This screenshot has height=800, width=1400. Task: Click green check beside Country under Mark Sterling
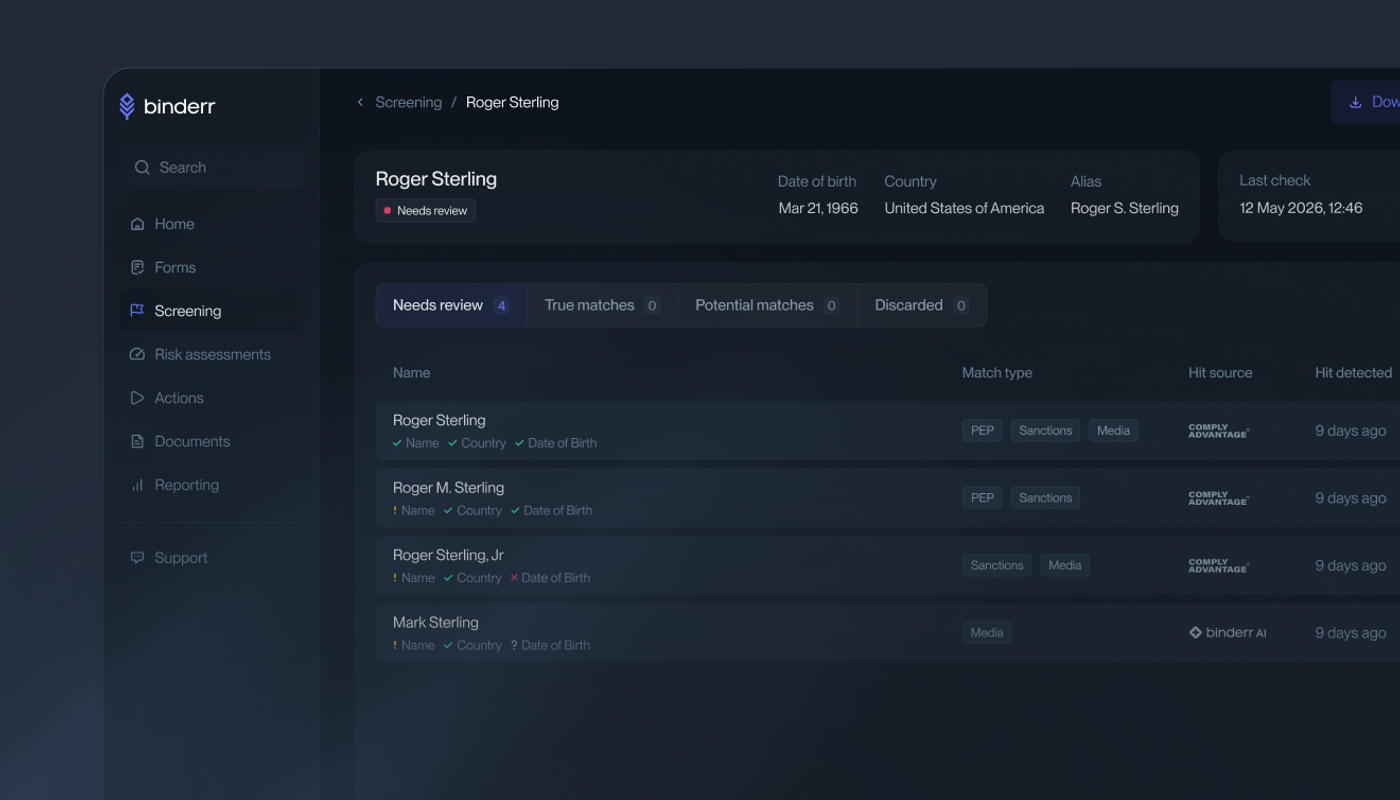coord(449,645)
